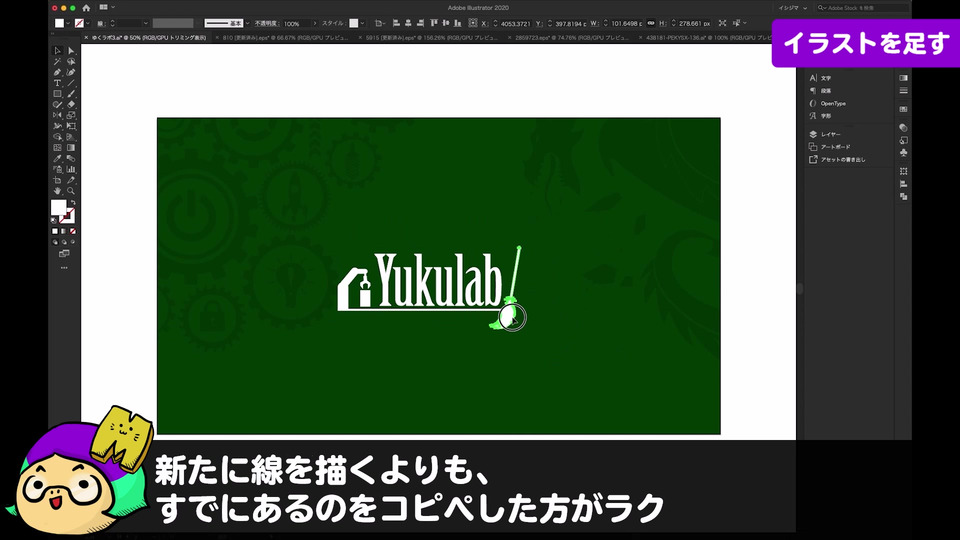
Task: Click the X position value field
Action: pos(515,23)
